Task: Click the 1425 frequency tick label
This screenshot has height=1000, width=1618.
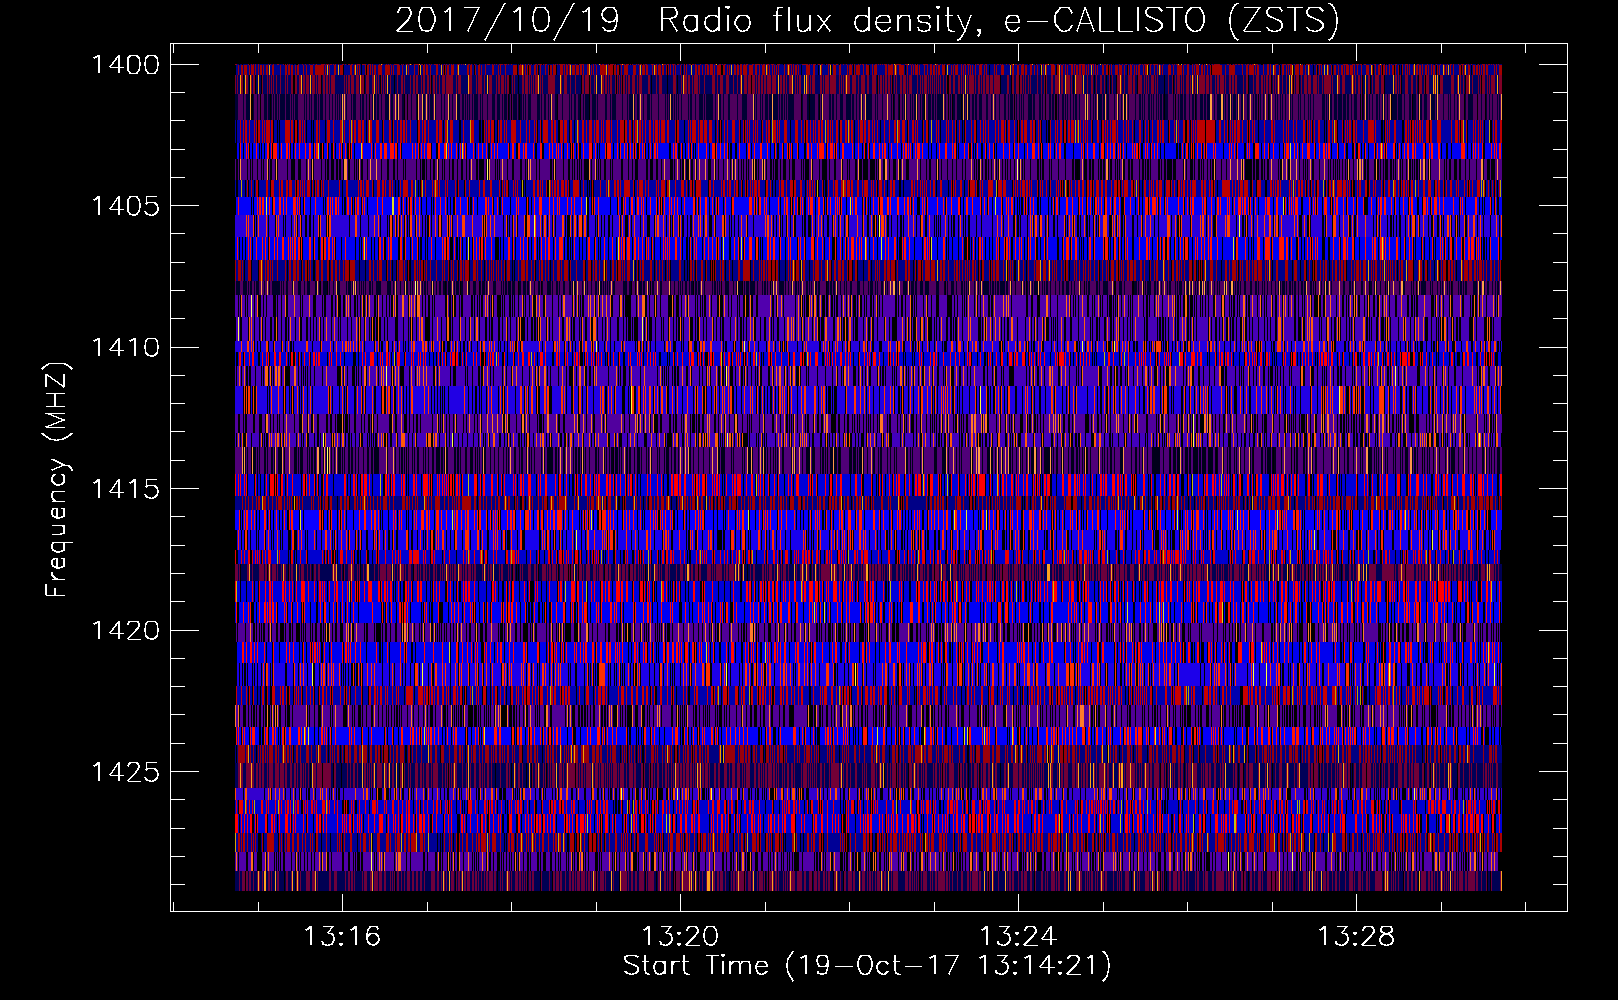Action: [x=125, y=772]
